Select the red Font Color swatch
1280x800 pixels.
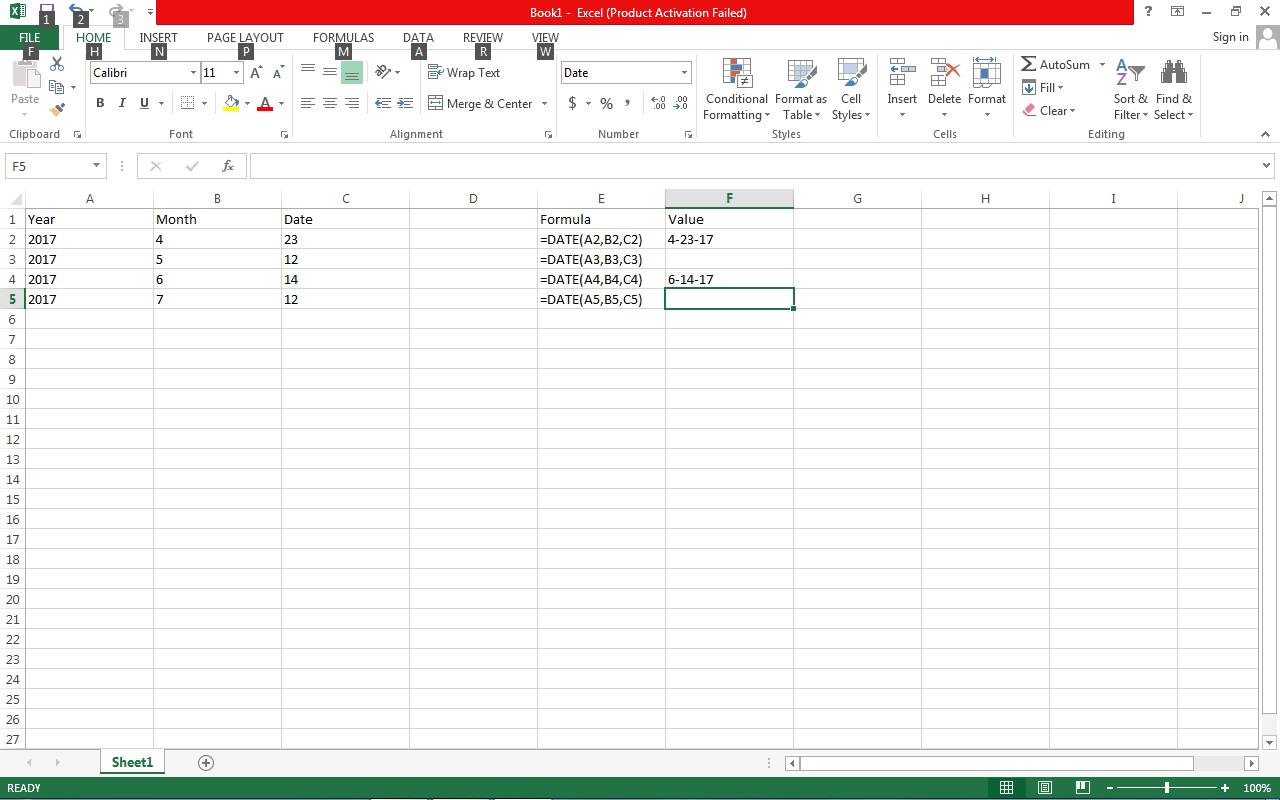tap(265, 110)
